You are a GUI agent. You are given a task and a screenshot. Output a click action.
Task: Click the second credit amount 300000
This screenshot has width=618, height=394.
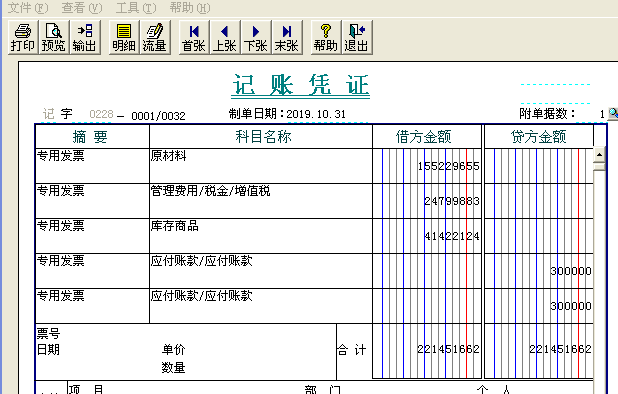click(x=571, y=306)
